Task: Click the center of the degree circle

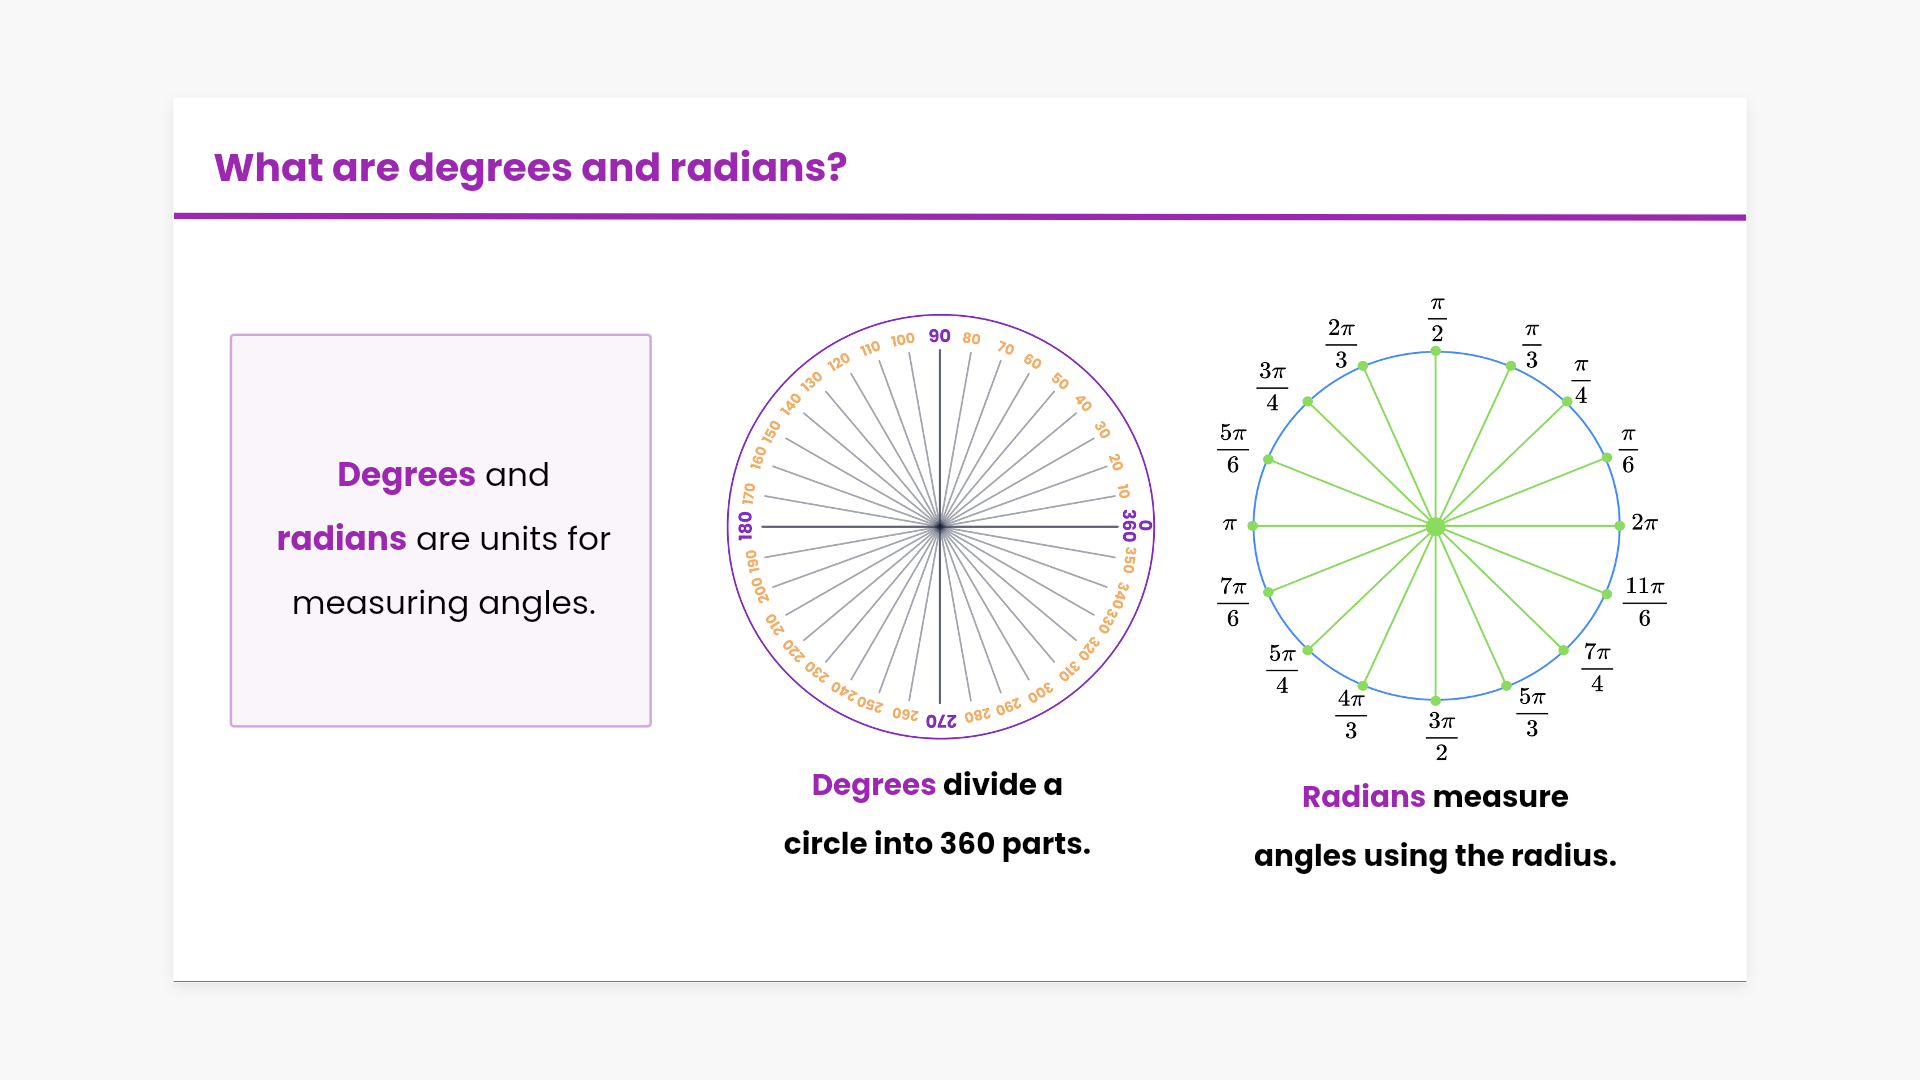Action: click(940, 526)
